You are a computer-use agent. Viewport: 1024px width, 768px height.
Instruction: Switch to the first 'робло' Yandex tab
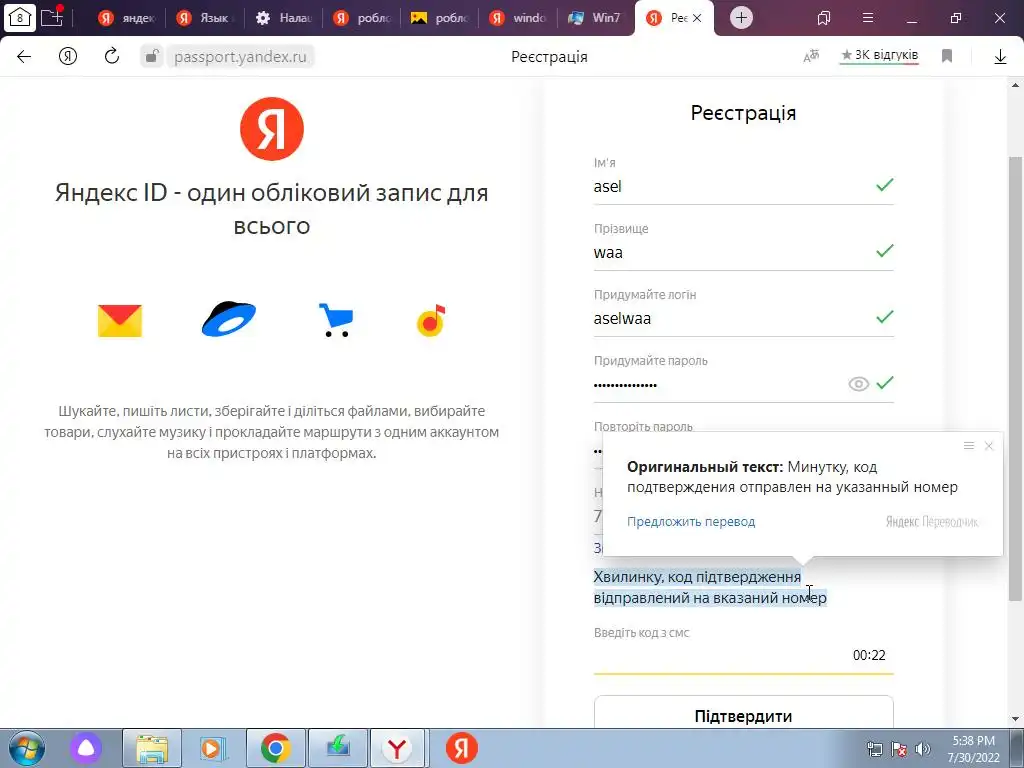point(361,18)
